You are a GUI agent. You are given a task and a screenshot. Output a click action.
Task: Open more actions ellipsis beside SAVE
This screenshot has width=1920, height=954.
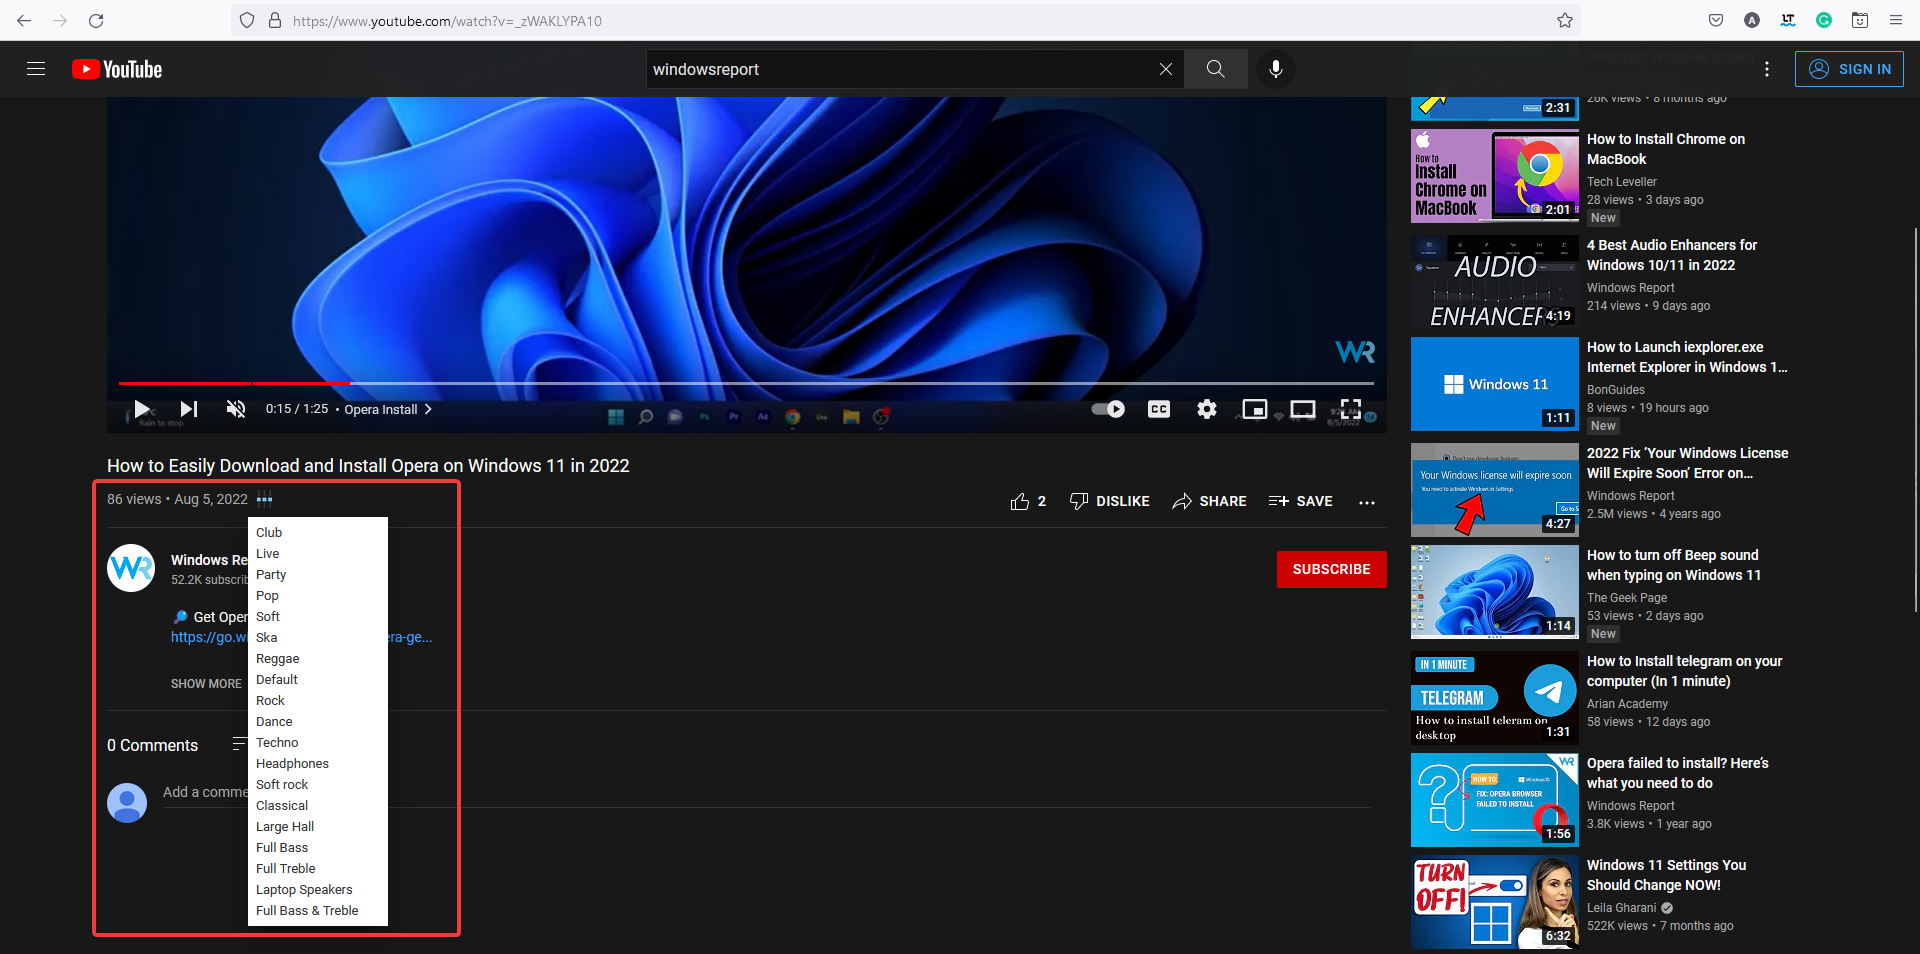(x=1367, y=502)
